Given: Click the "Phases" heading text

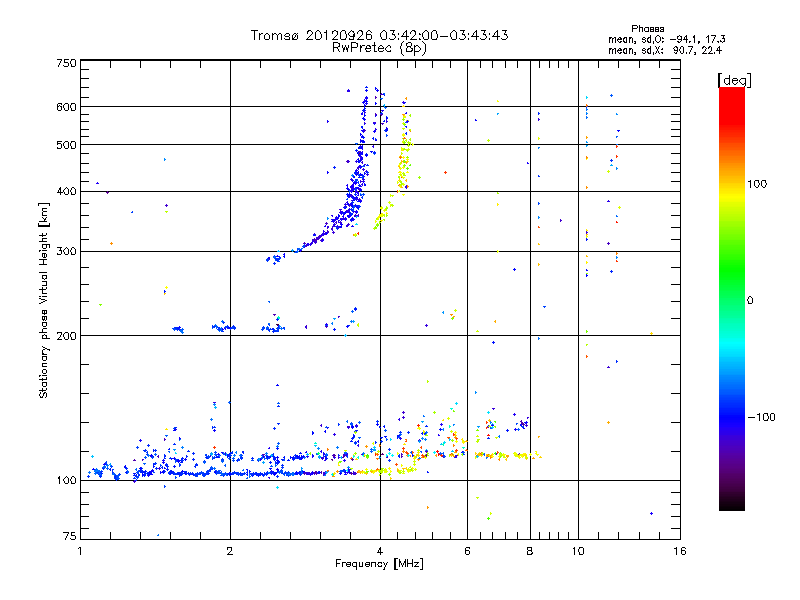Looking at the screenshot, I should tap(647, 29).
